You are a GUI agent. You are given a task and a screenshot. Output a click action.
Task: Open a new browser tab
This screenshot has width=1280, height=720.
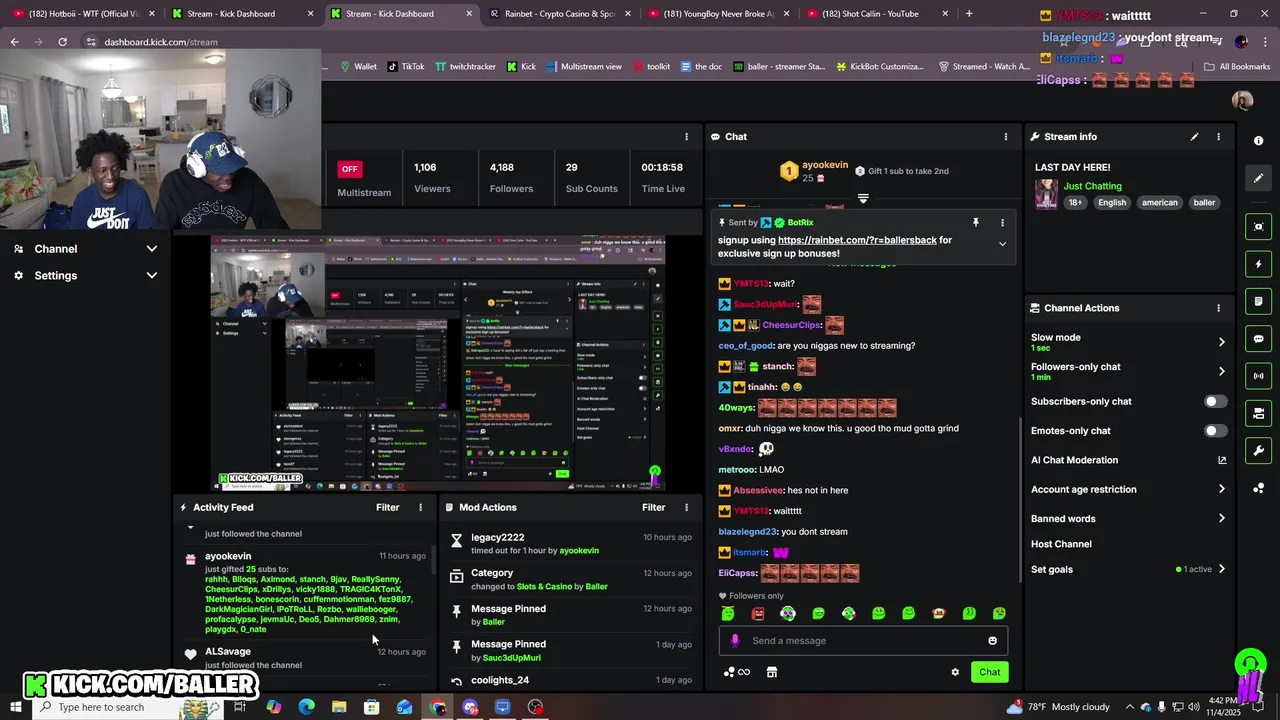[x=969, y=14]
